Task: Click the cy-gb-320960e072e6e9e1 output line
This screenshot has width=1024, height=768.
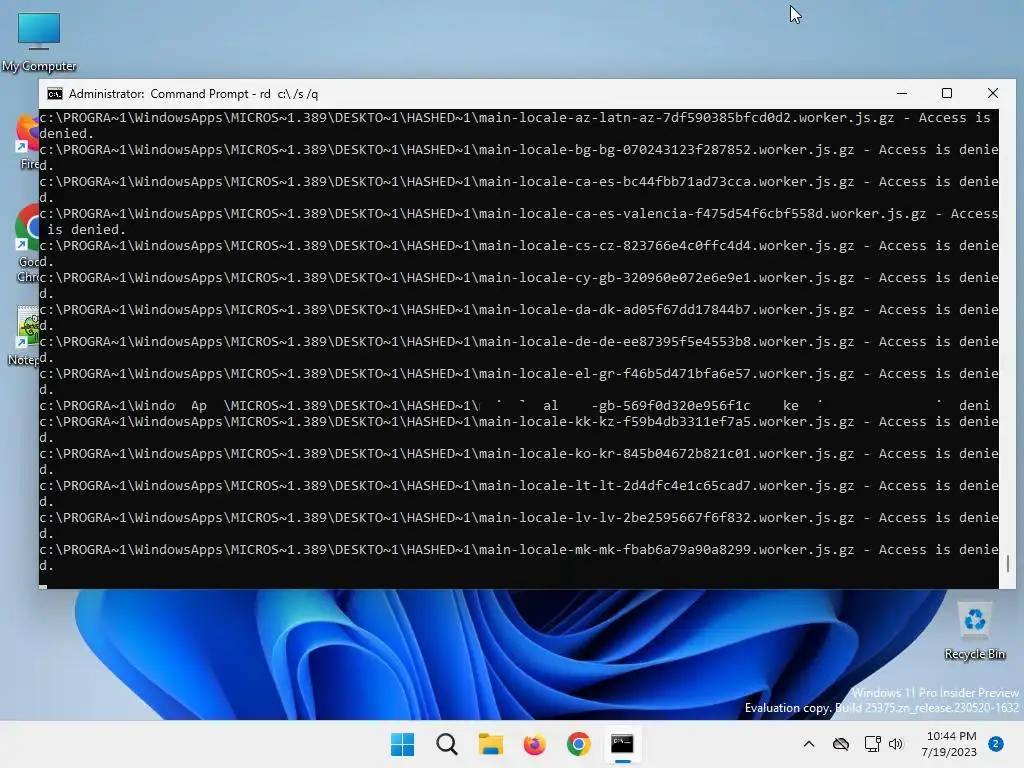Action: [x=519, y=285]
